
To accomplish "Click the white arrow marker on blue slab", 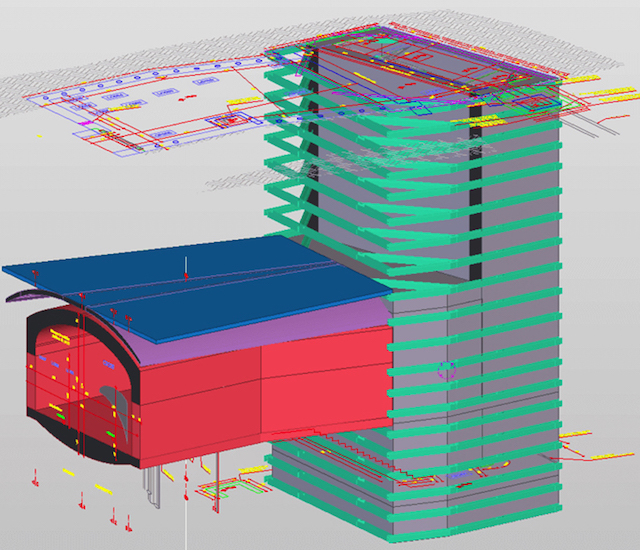I will pos(186,268).
